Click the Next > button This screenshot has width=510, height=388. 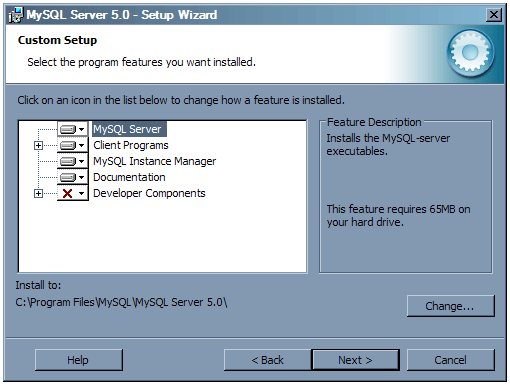pyautogui.click(x=355, y=360)
